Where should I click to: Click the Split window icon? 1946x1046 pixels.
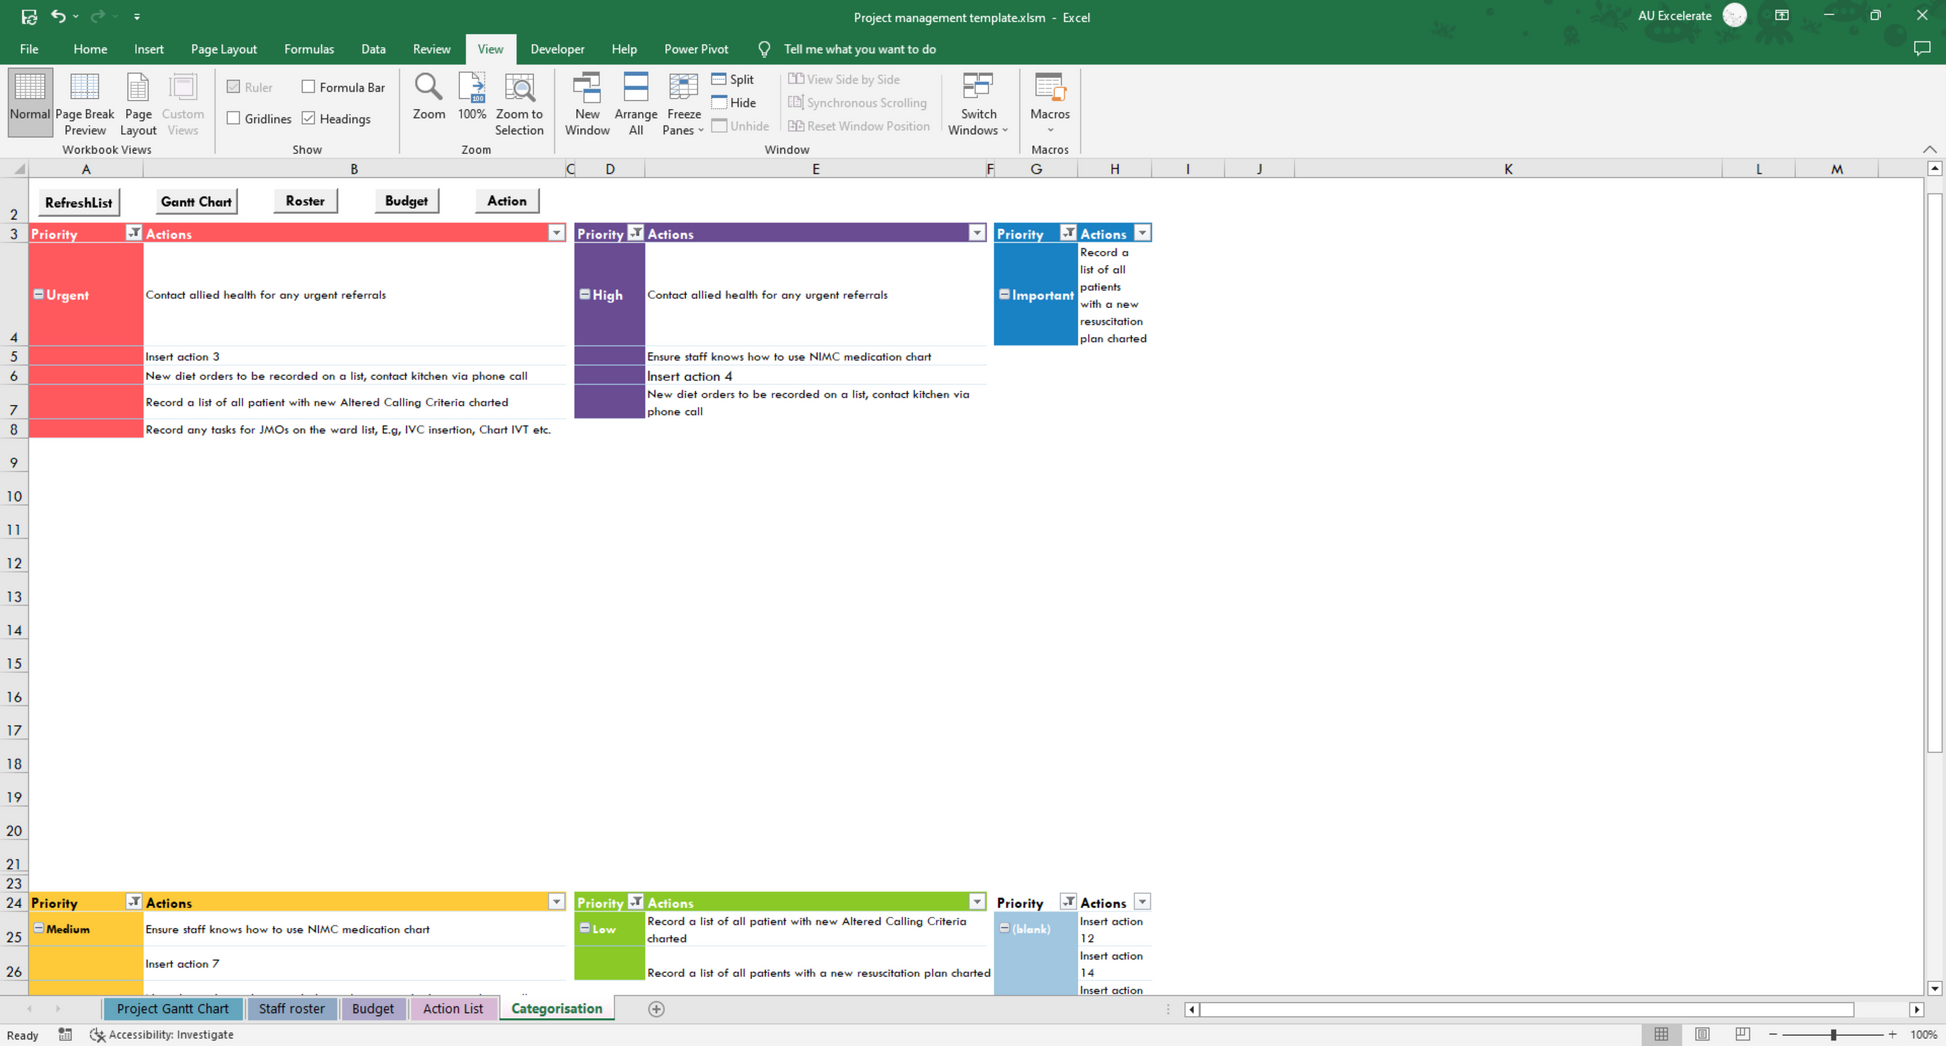tap(719, 79)
